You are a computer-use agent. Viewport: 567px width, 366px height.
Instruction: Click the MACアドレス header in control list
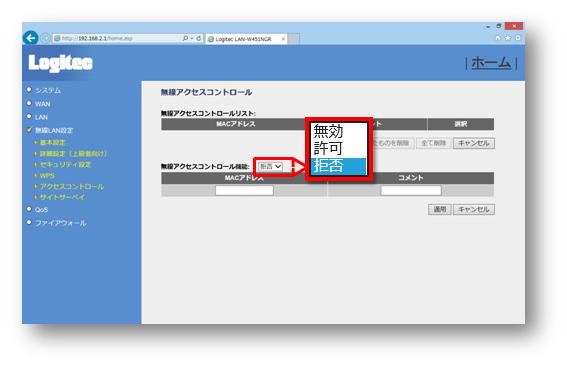click(x=236, y=124)
